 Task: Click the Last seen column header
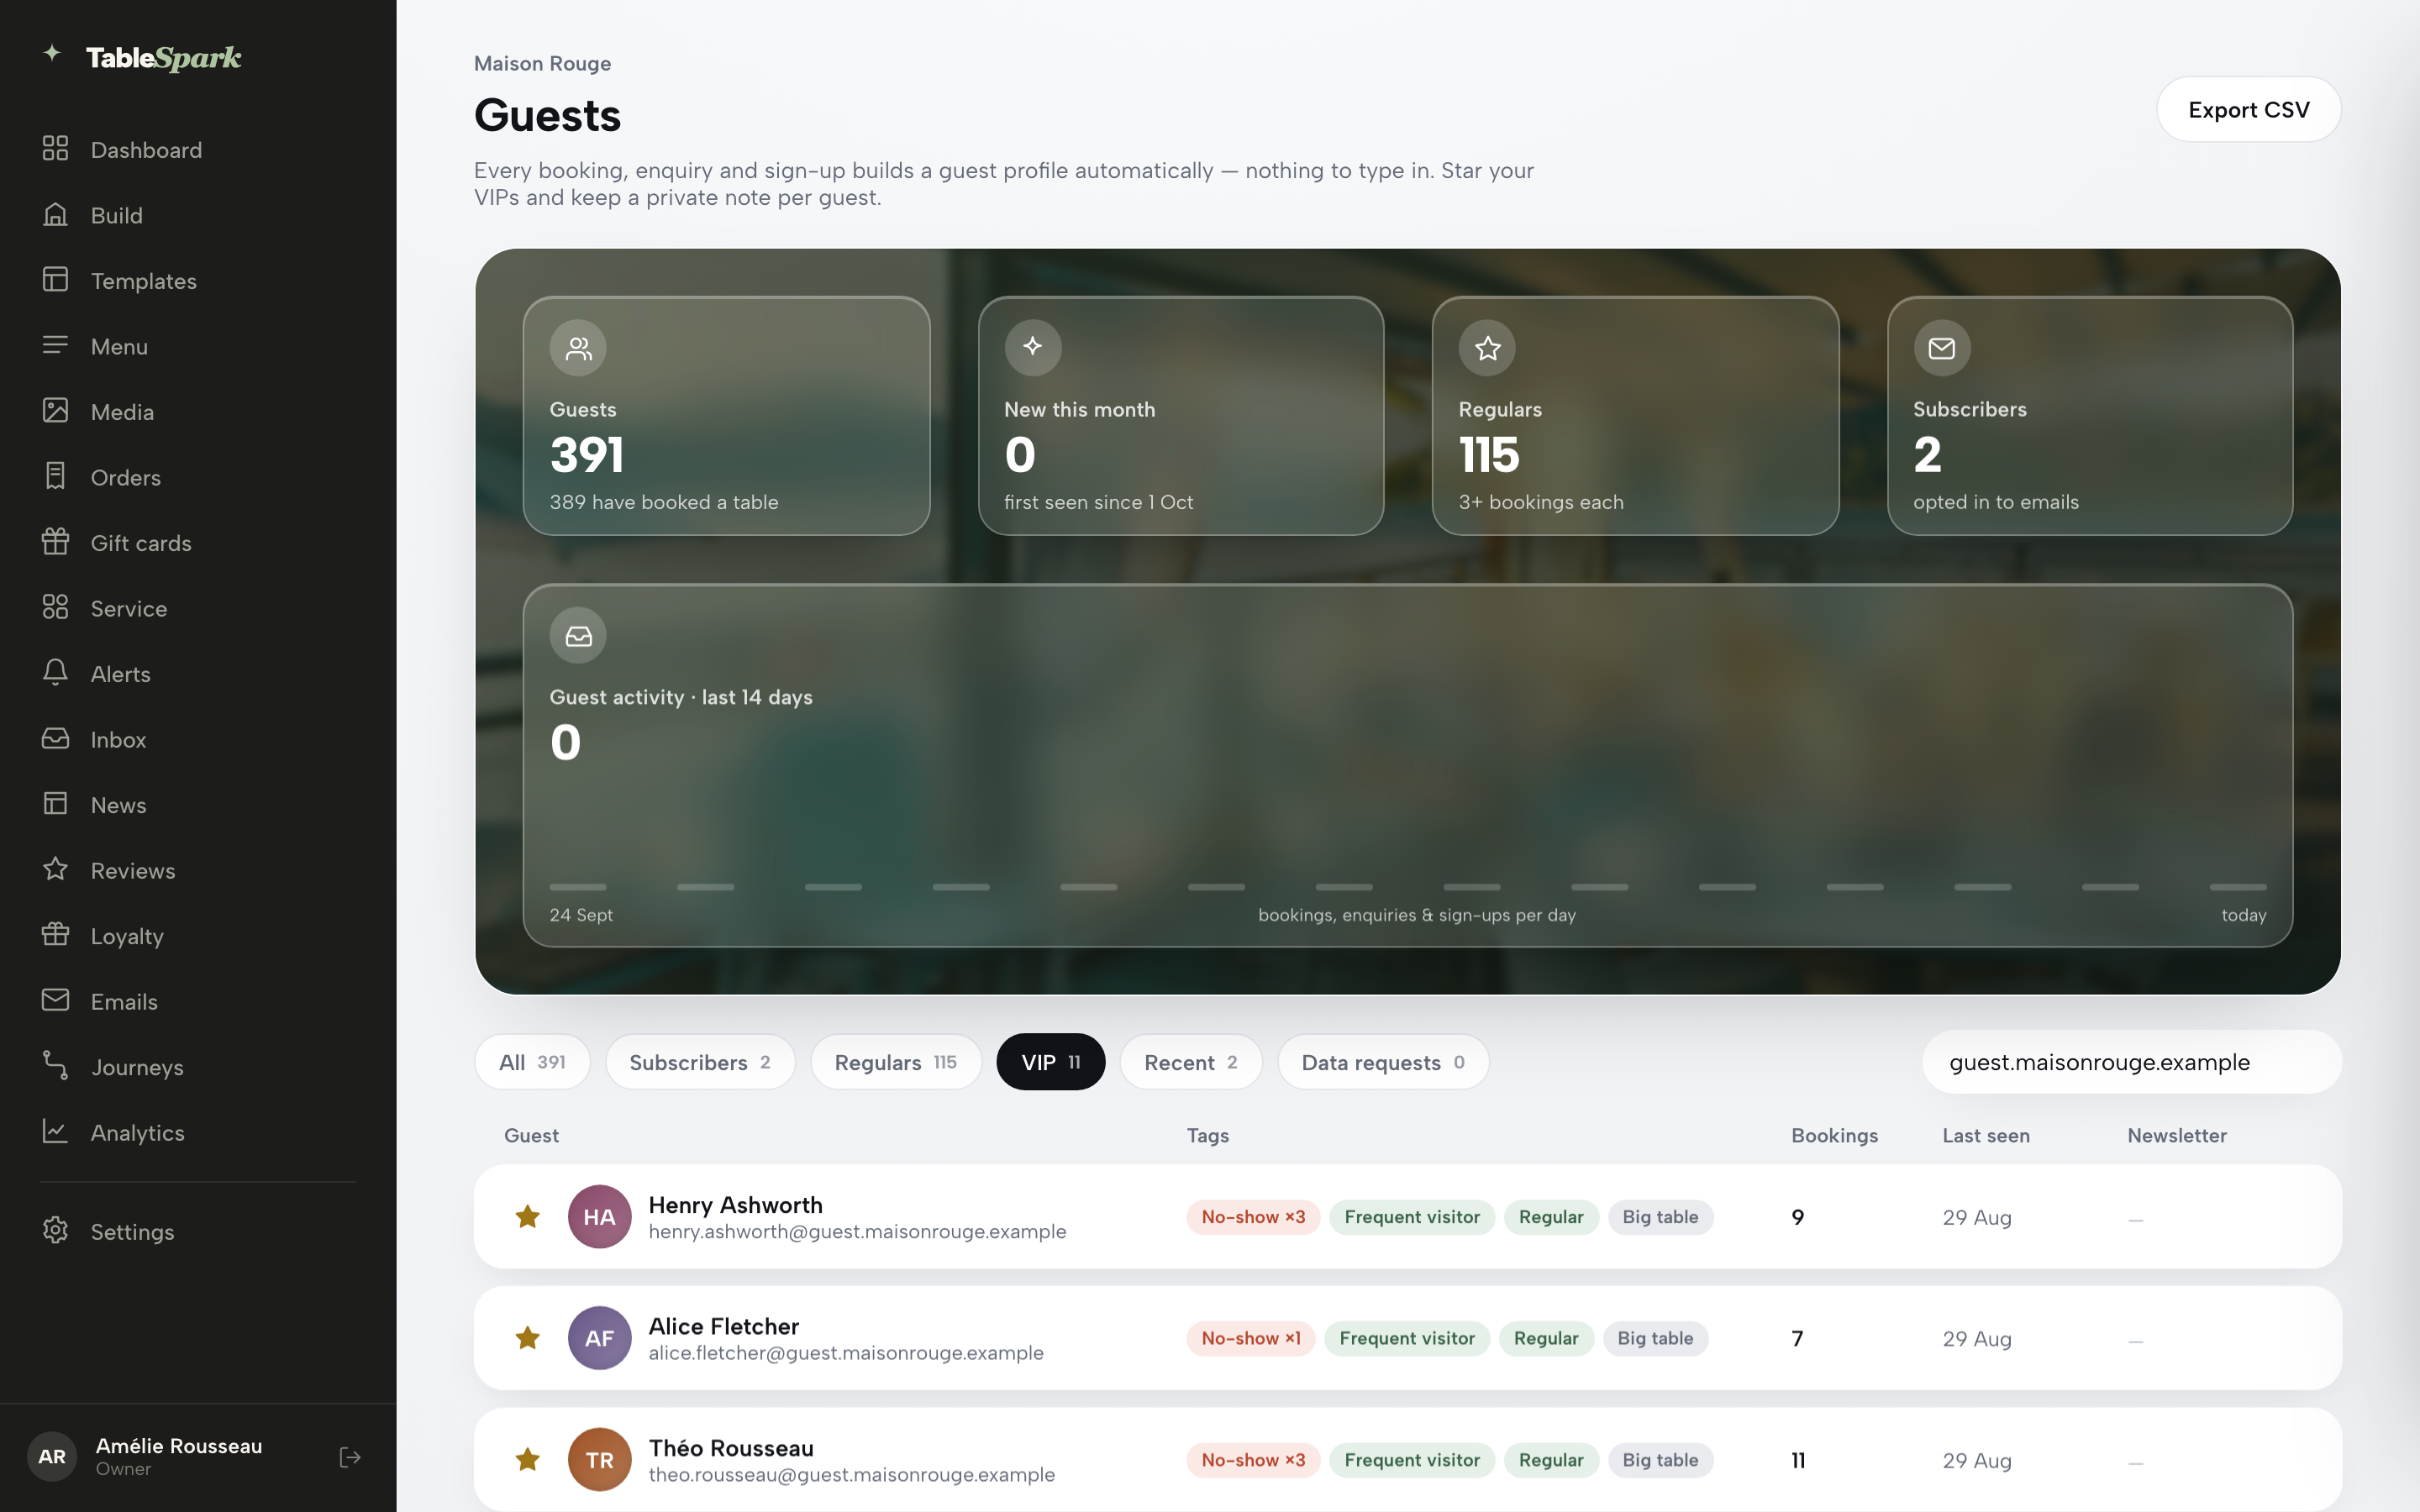(1986, 1135)
